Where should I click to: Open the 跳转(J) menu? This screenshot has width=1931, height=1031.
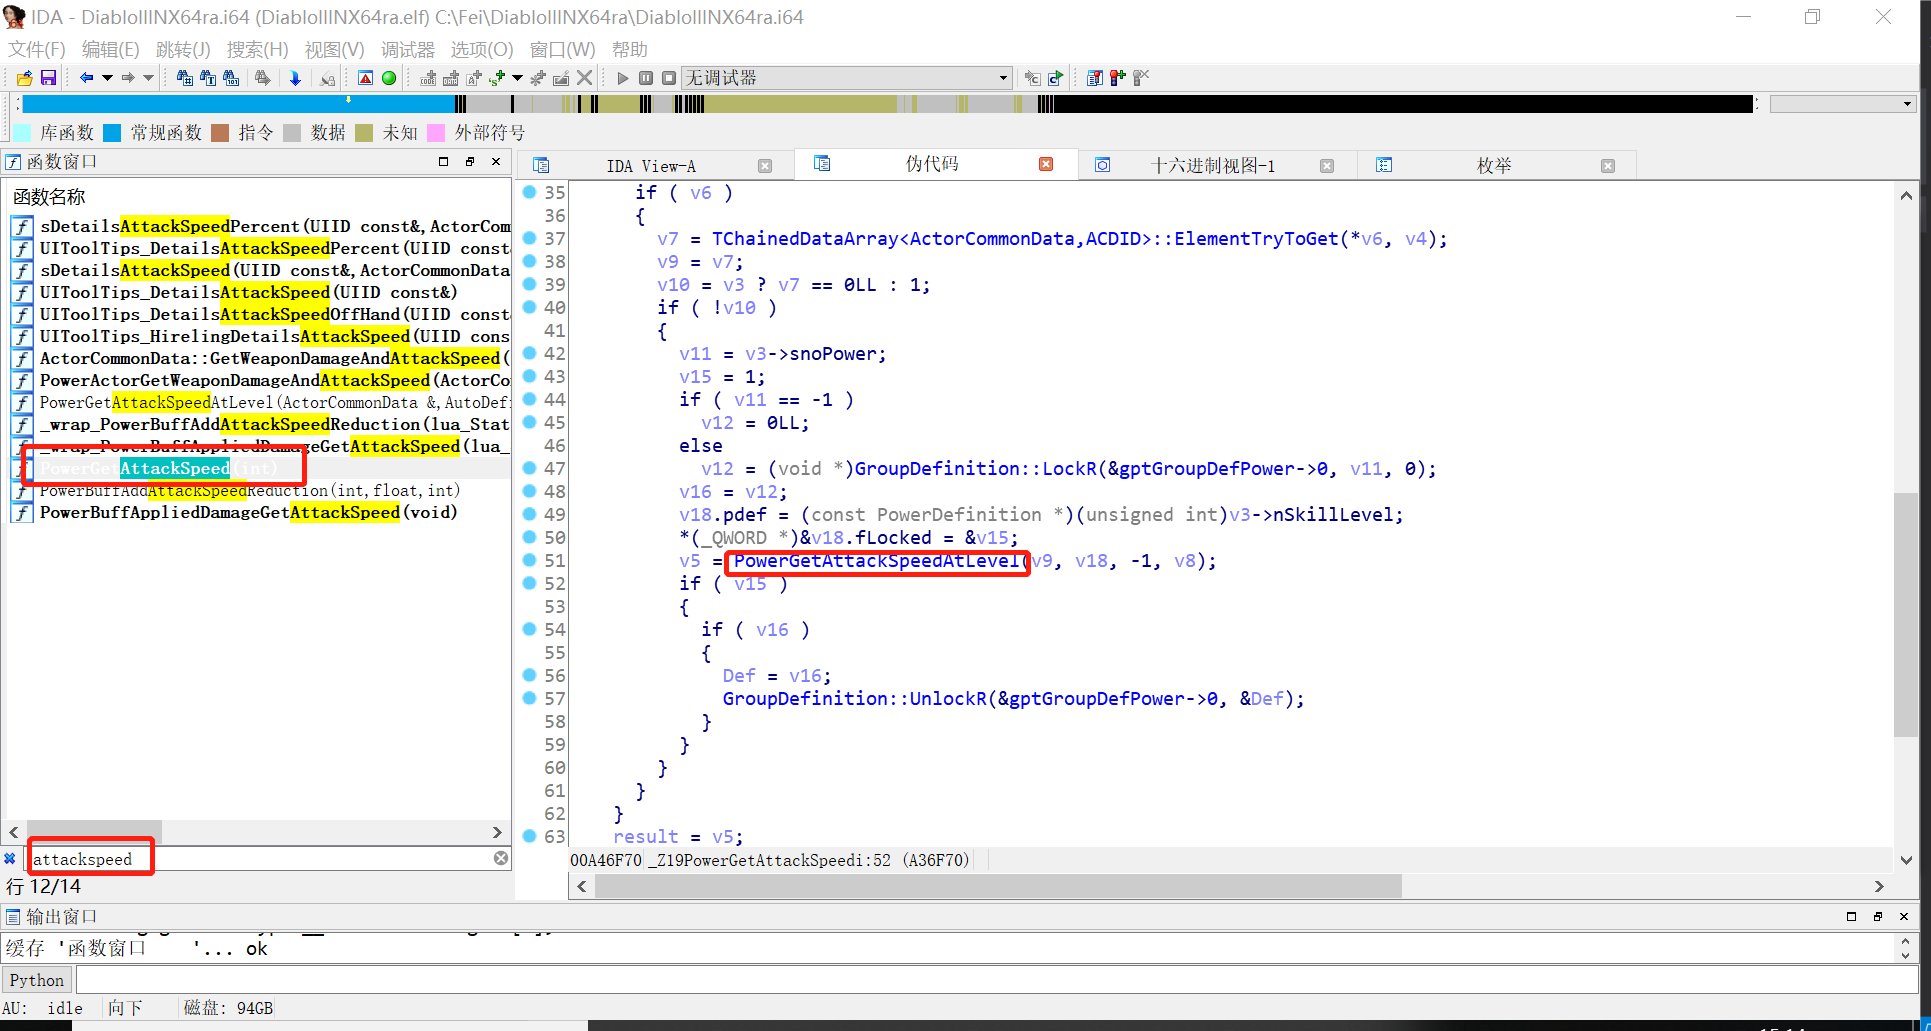(183, 49)
